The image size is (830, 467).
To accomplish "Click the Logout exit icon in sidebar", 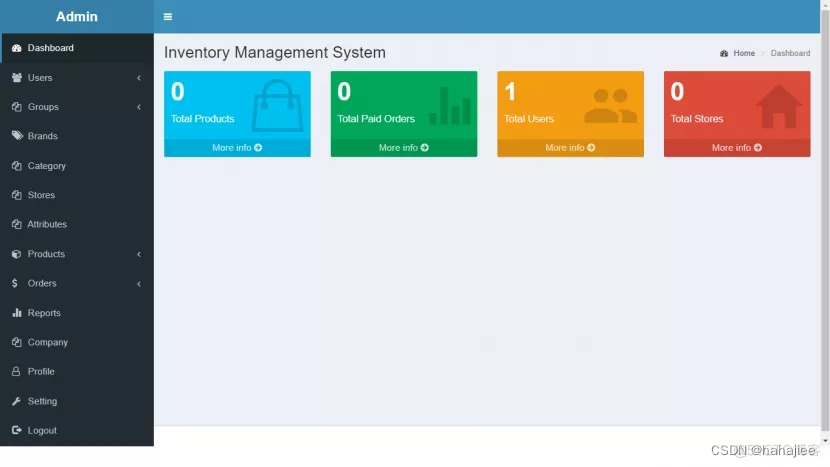I will (17, 430).
